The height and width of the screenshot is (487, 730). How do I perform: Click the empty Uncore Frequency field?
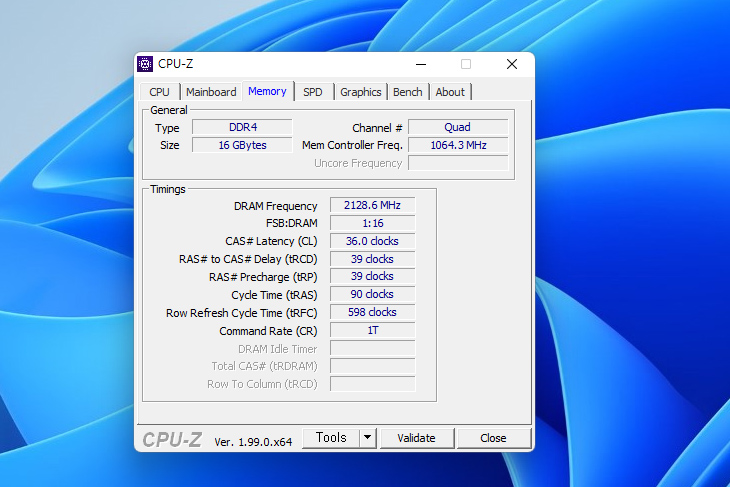(x=458, y=163)
